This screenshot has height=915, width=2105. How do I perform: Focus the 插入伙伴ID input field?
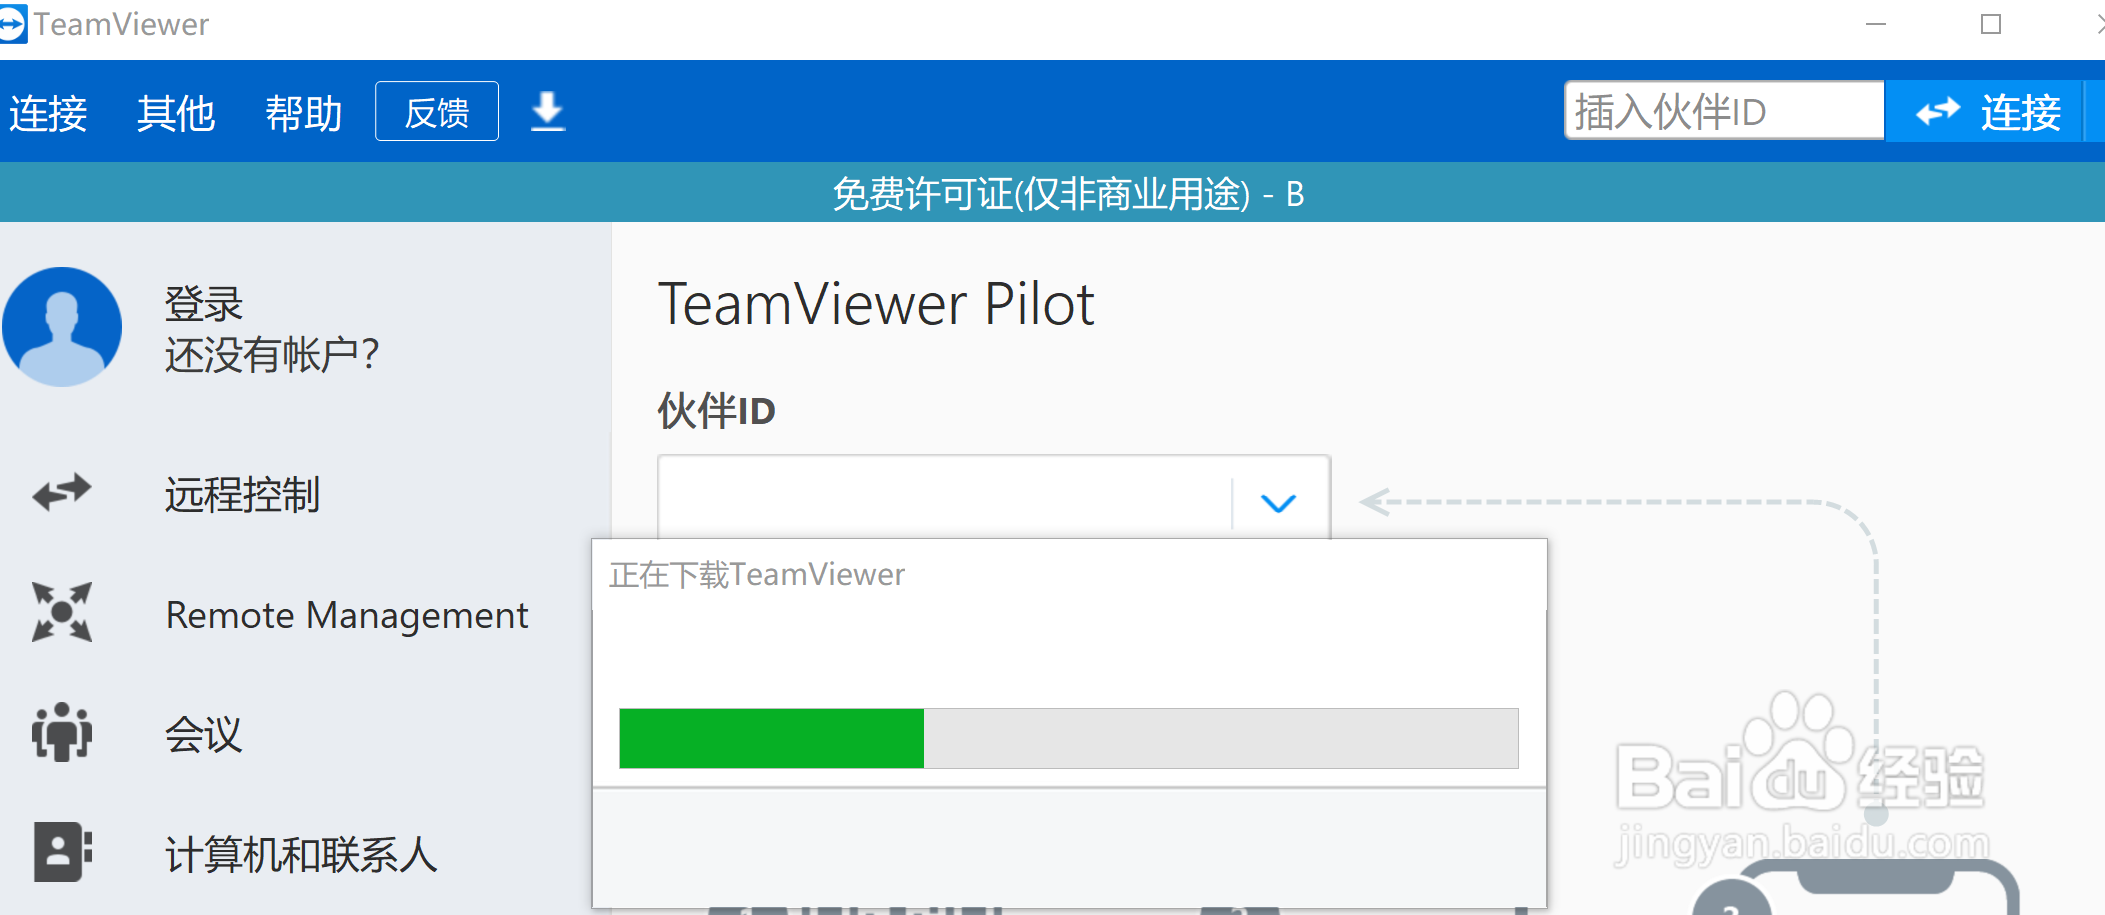tap(1724, 111)
